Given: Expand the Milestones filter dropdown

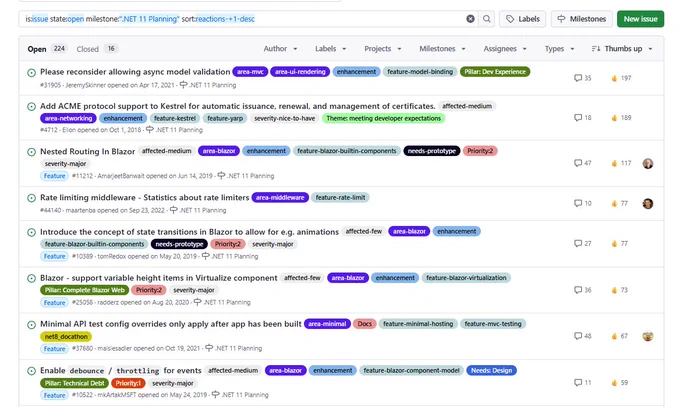Looking at the screenshot, I should tap(442, 49).
